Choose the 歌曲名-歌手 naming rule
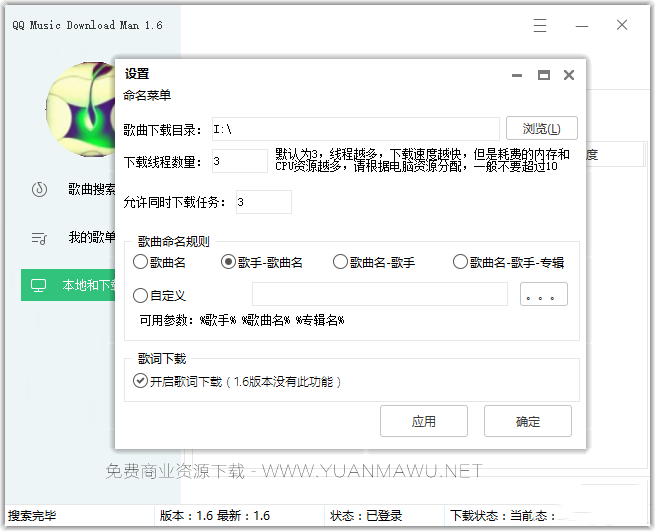 (340, 262)
